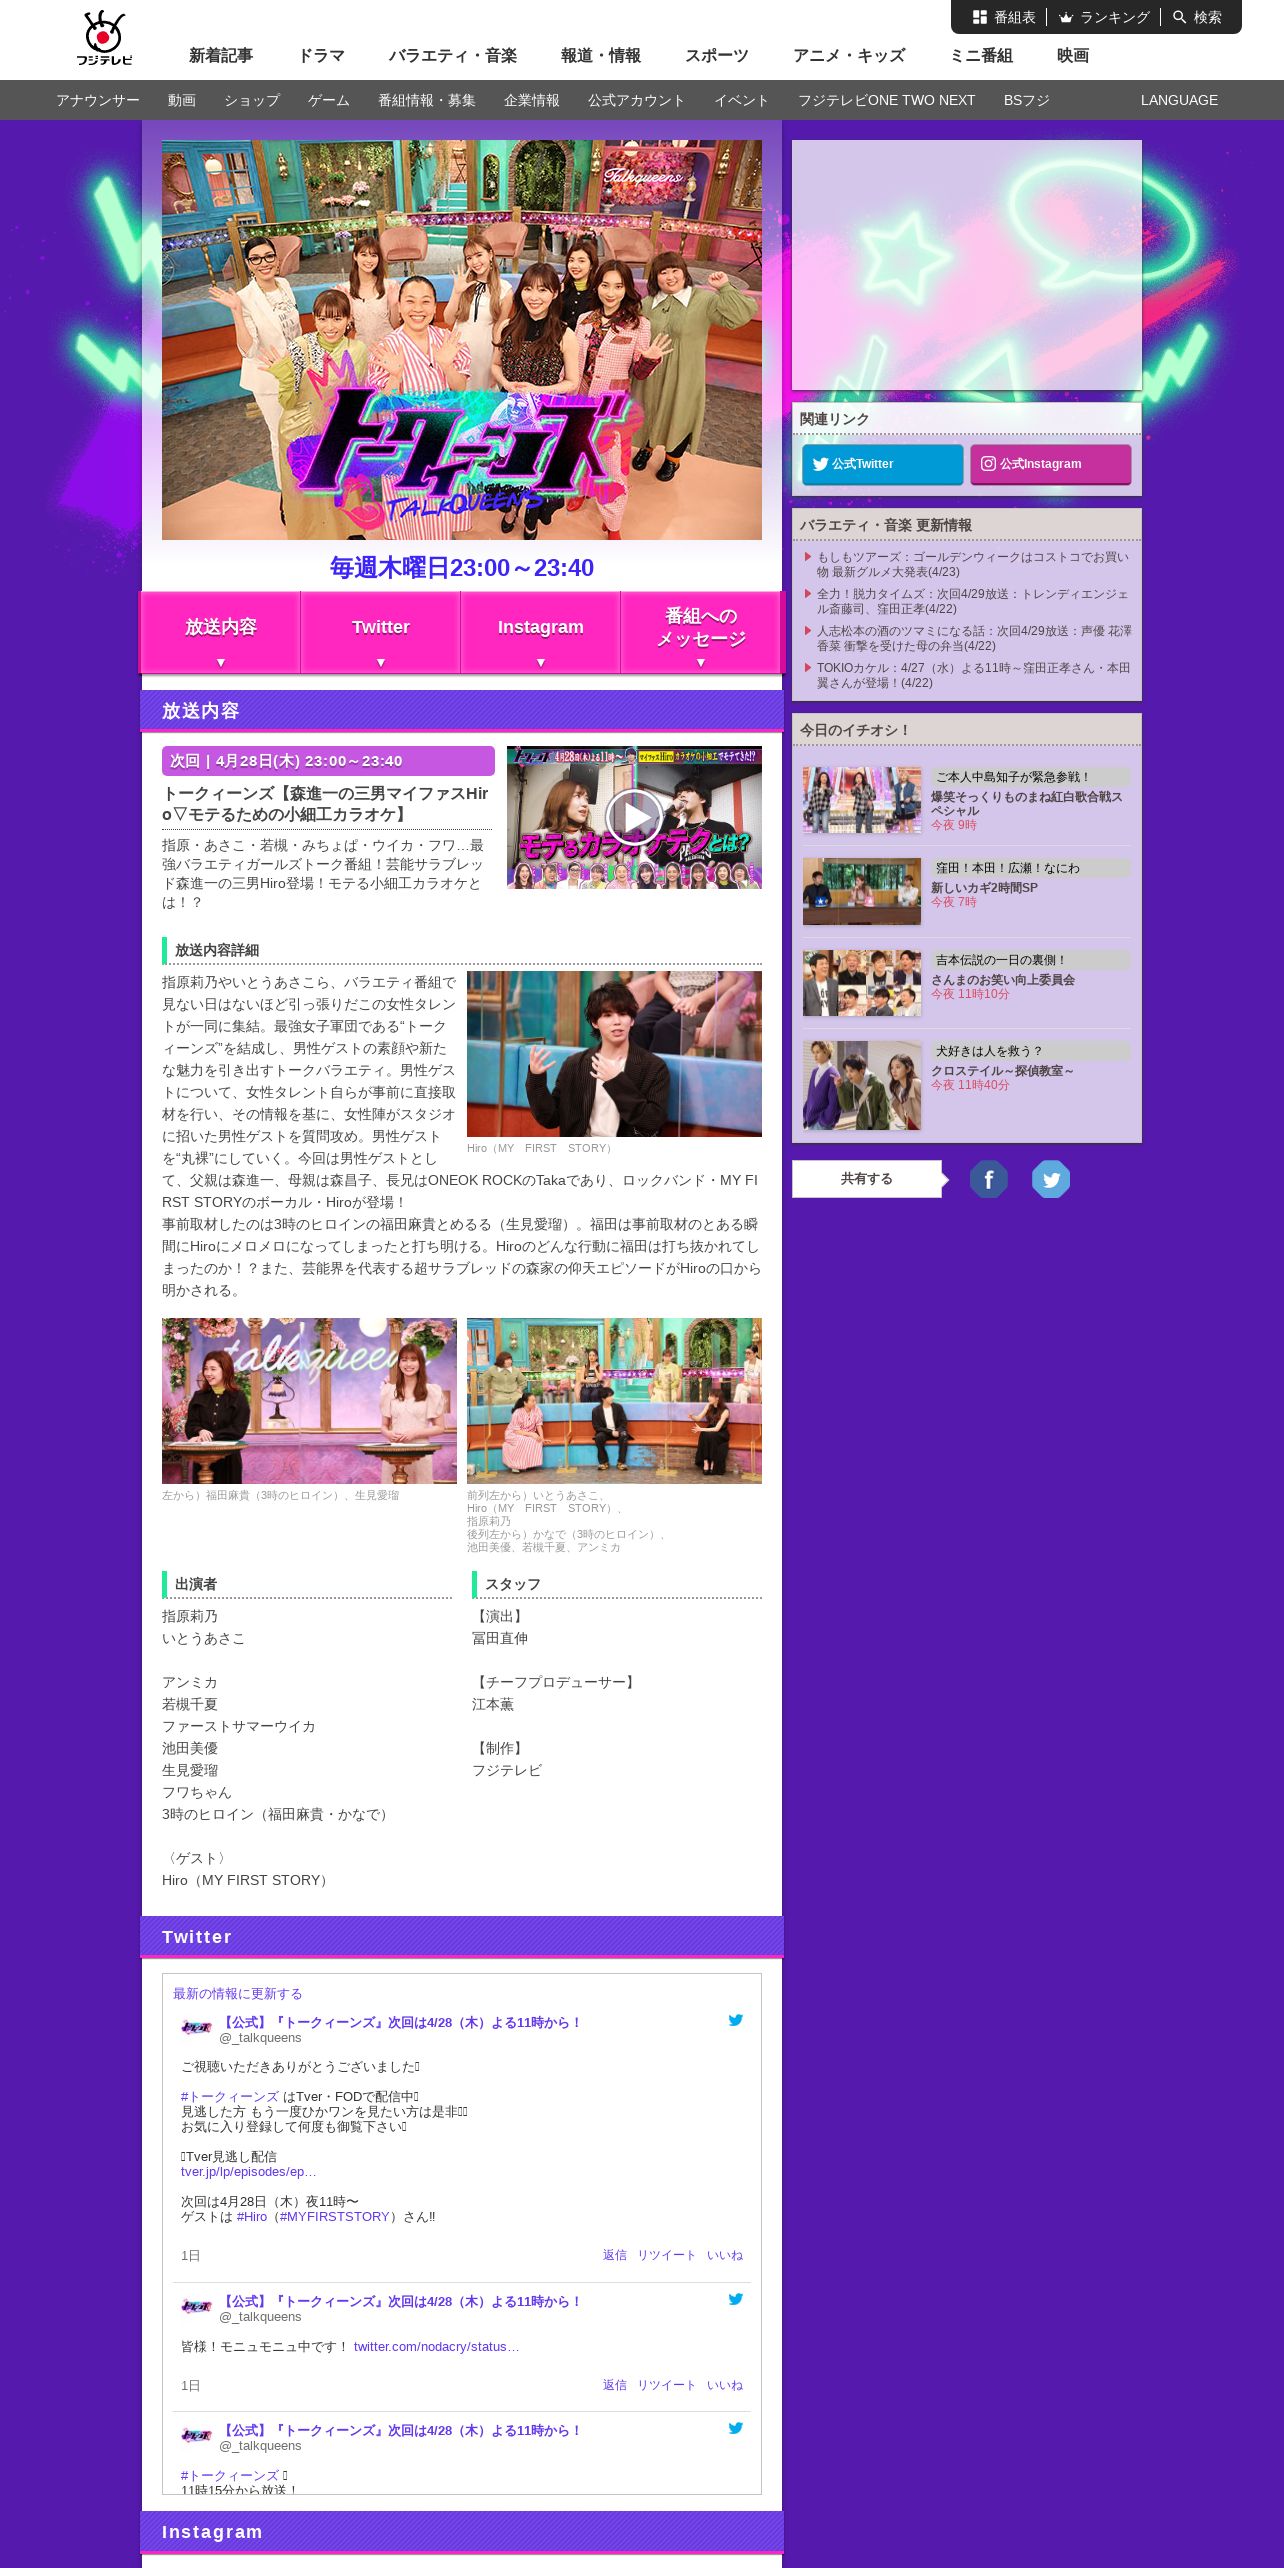The width and height of the screenshot is (1284, 2568).
Task: Click the 福田麻貴 and 生見愛瑠 photo
Action: click(309, 1401)
